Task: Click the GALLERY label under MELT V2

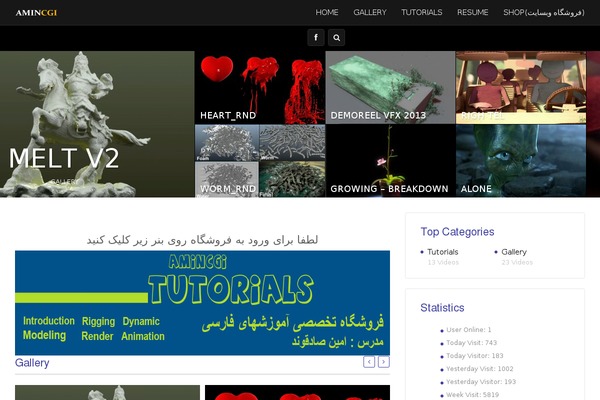Action: (64, 181)
